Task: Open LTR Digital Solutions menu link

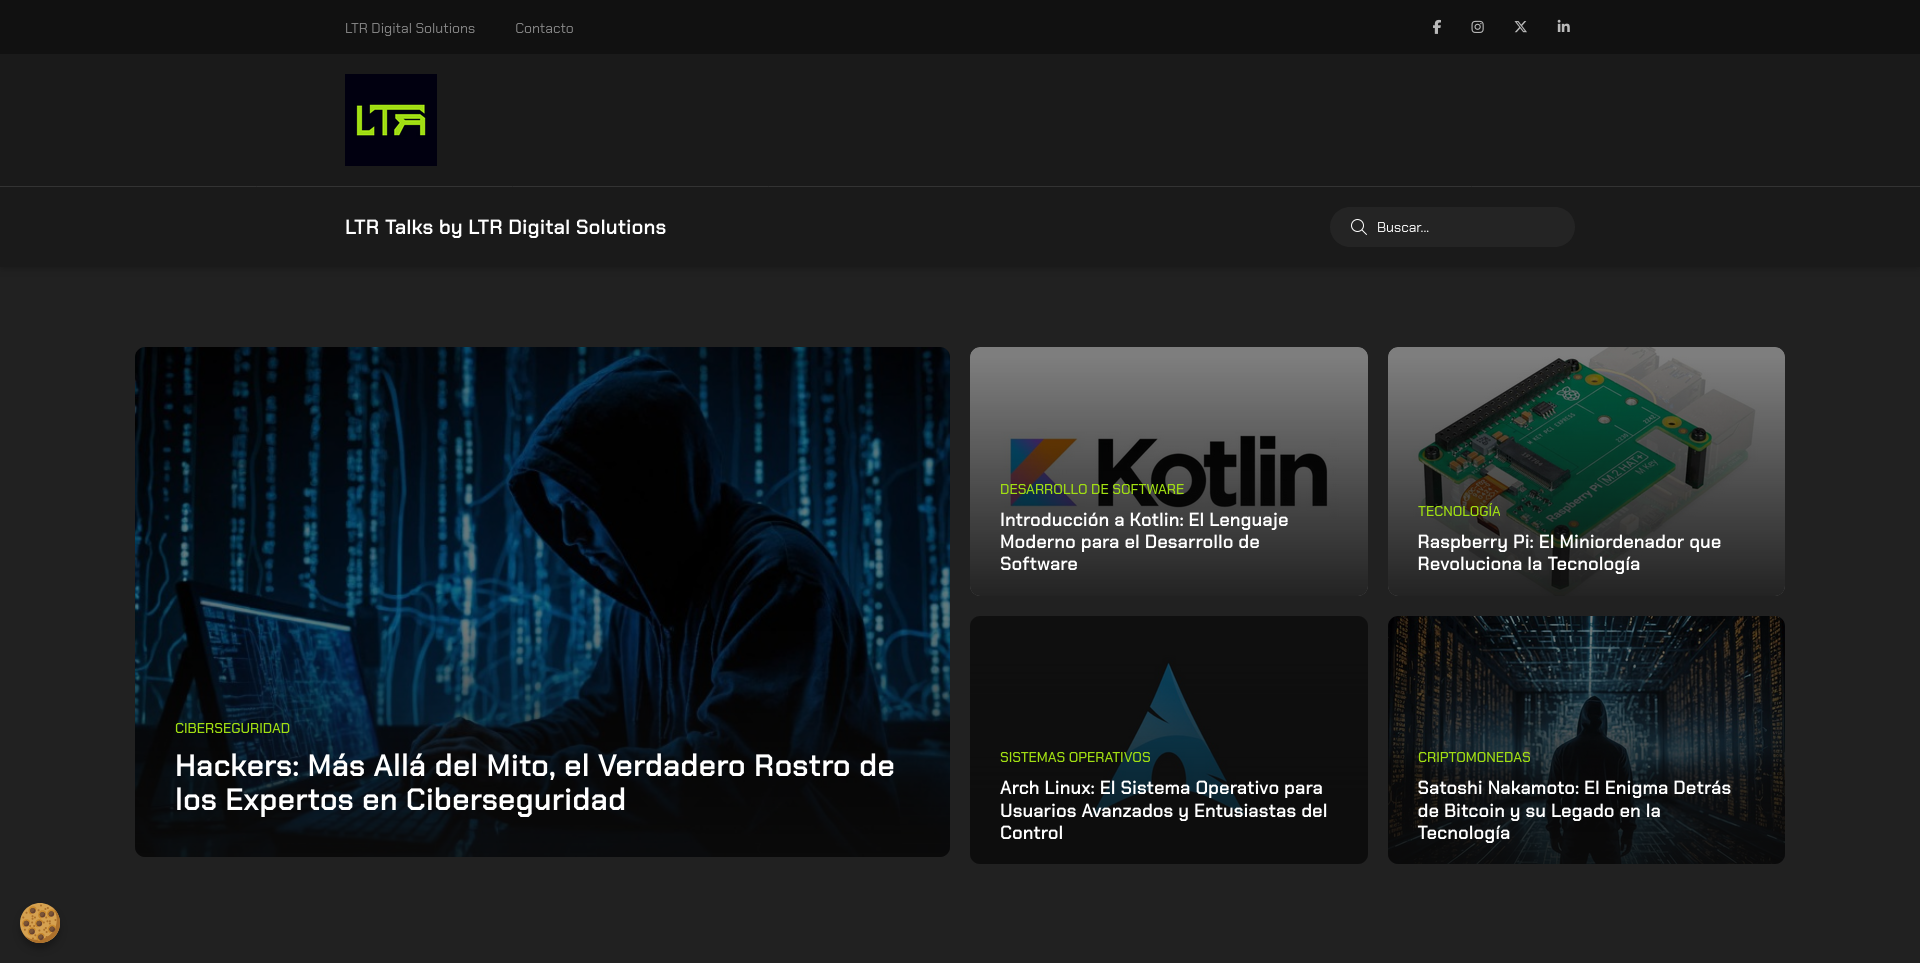Action: [410, 28]
